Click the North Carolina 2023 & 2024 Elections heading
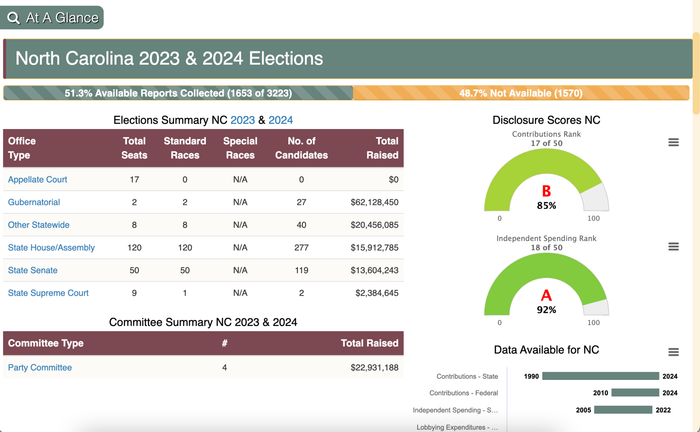Image resolution: width=700 pixels, height=432 pixels. 169,58
